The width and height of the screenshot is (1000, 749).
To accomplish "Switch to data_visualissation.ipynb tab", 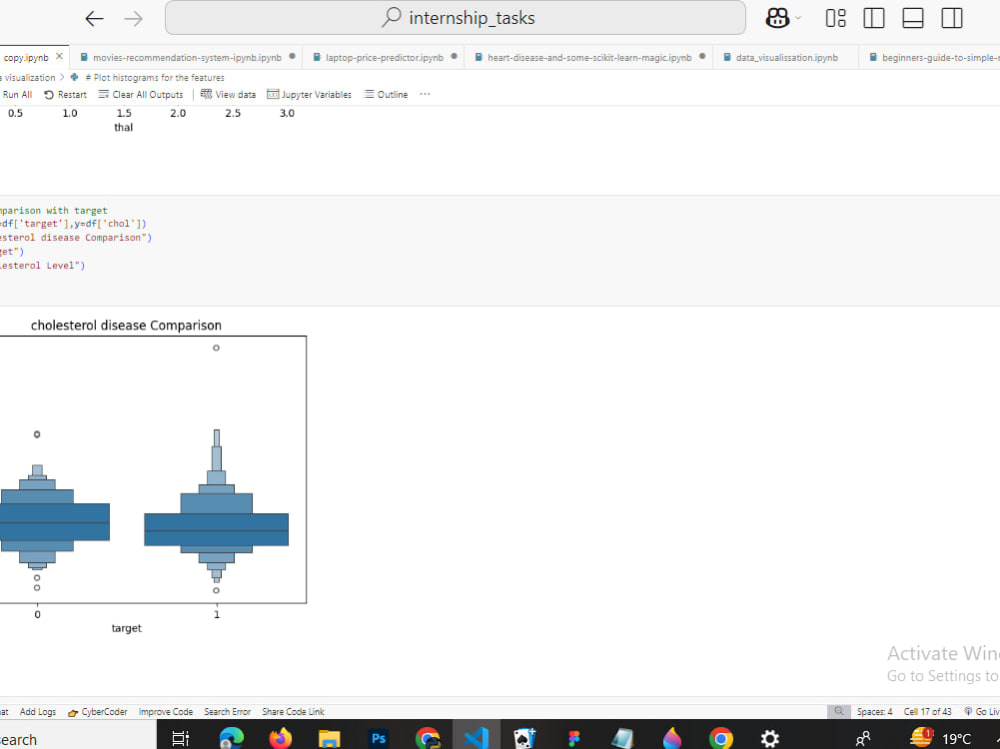I will pos(786,57).
